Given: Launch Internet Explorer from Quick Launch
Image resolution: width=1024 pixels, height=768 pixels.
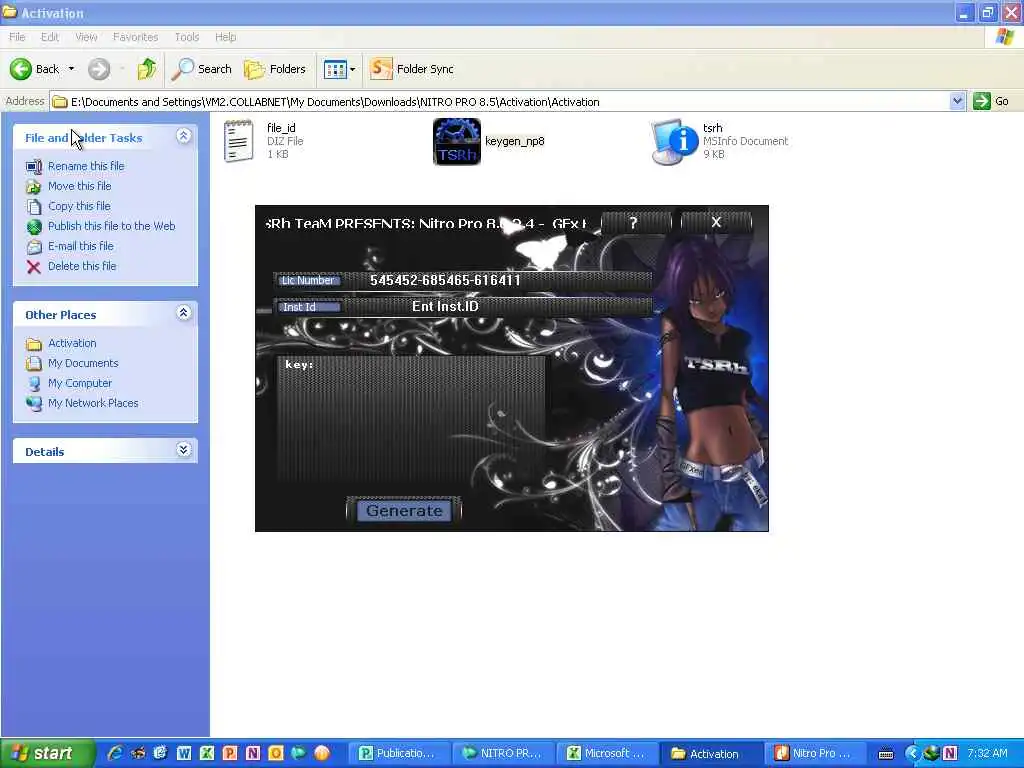Looking at the screenshot, I should (115, 753).
